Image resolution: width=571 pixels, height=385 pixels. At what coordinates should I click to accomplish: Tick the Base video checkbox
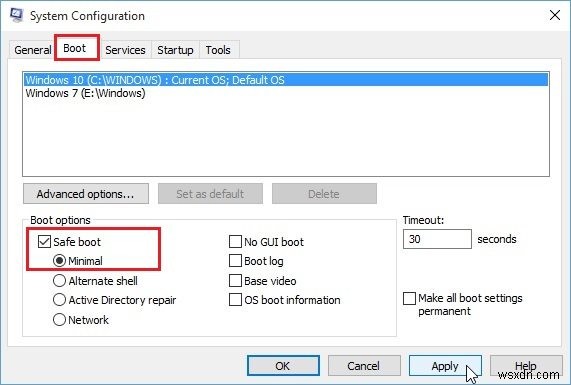[x=235, y=281]
